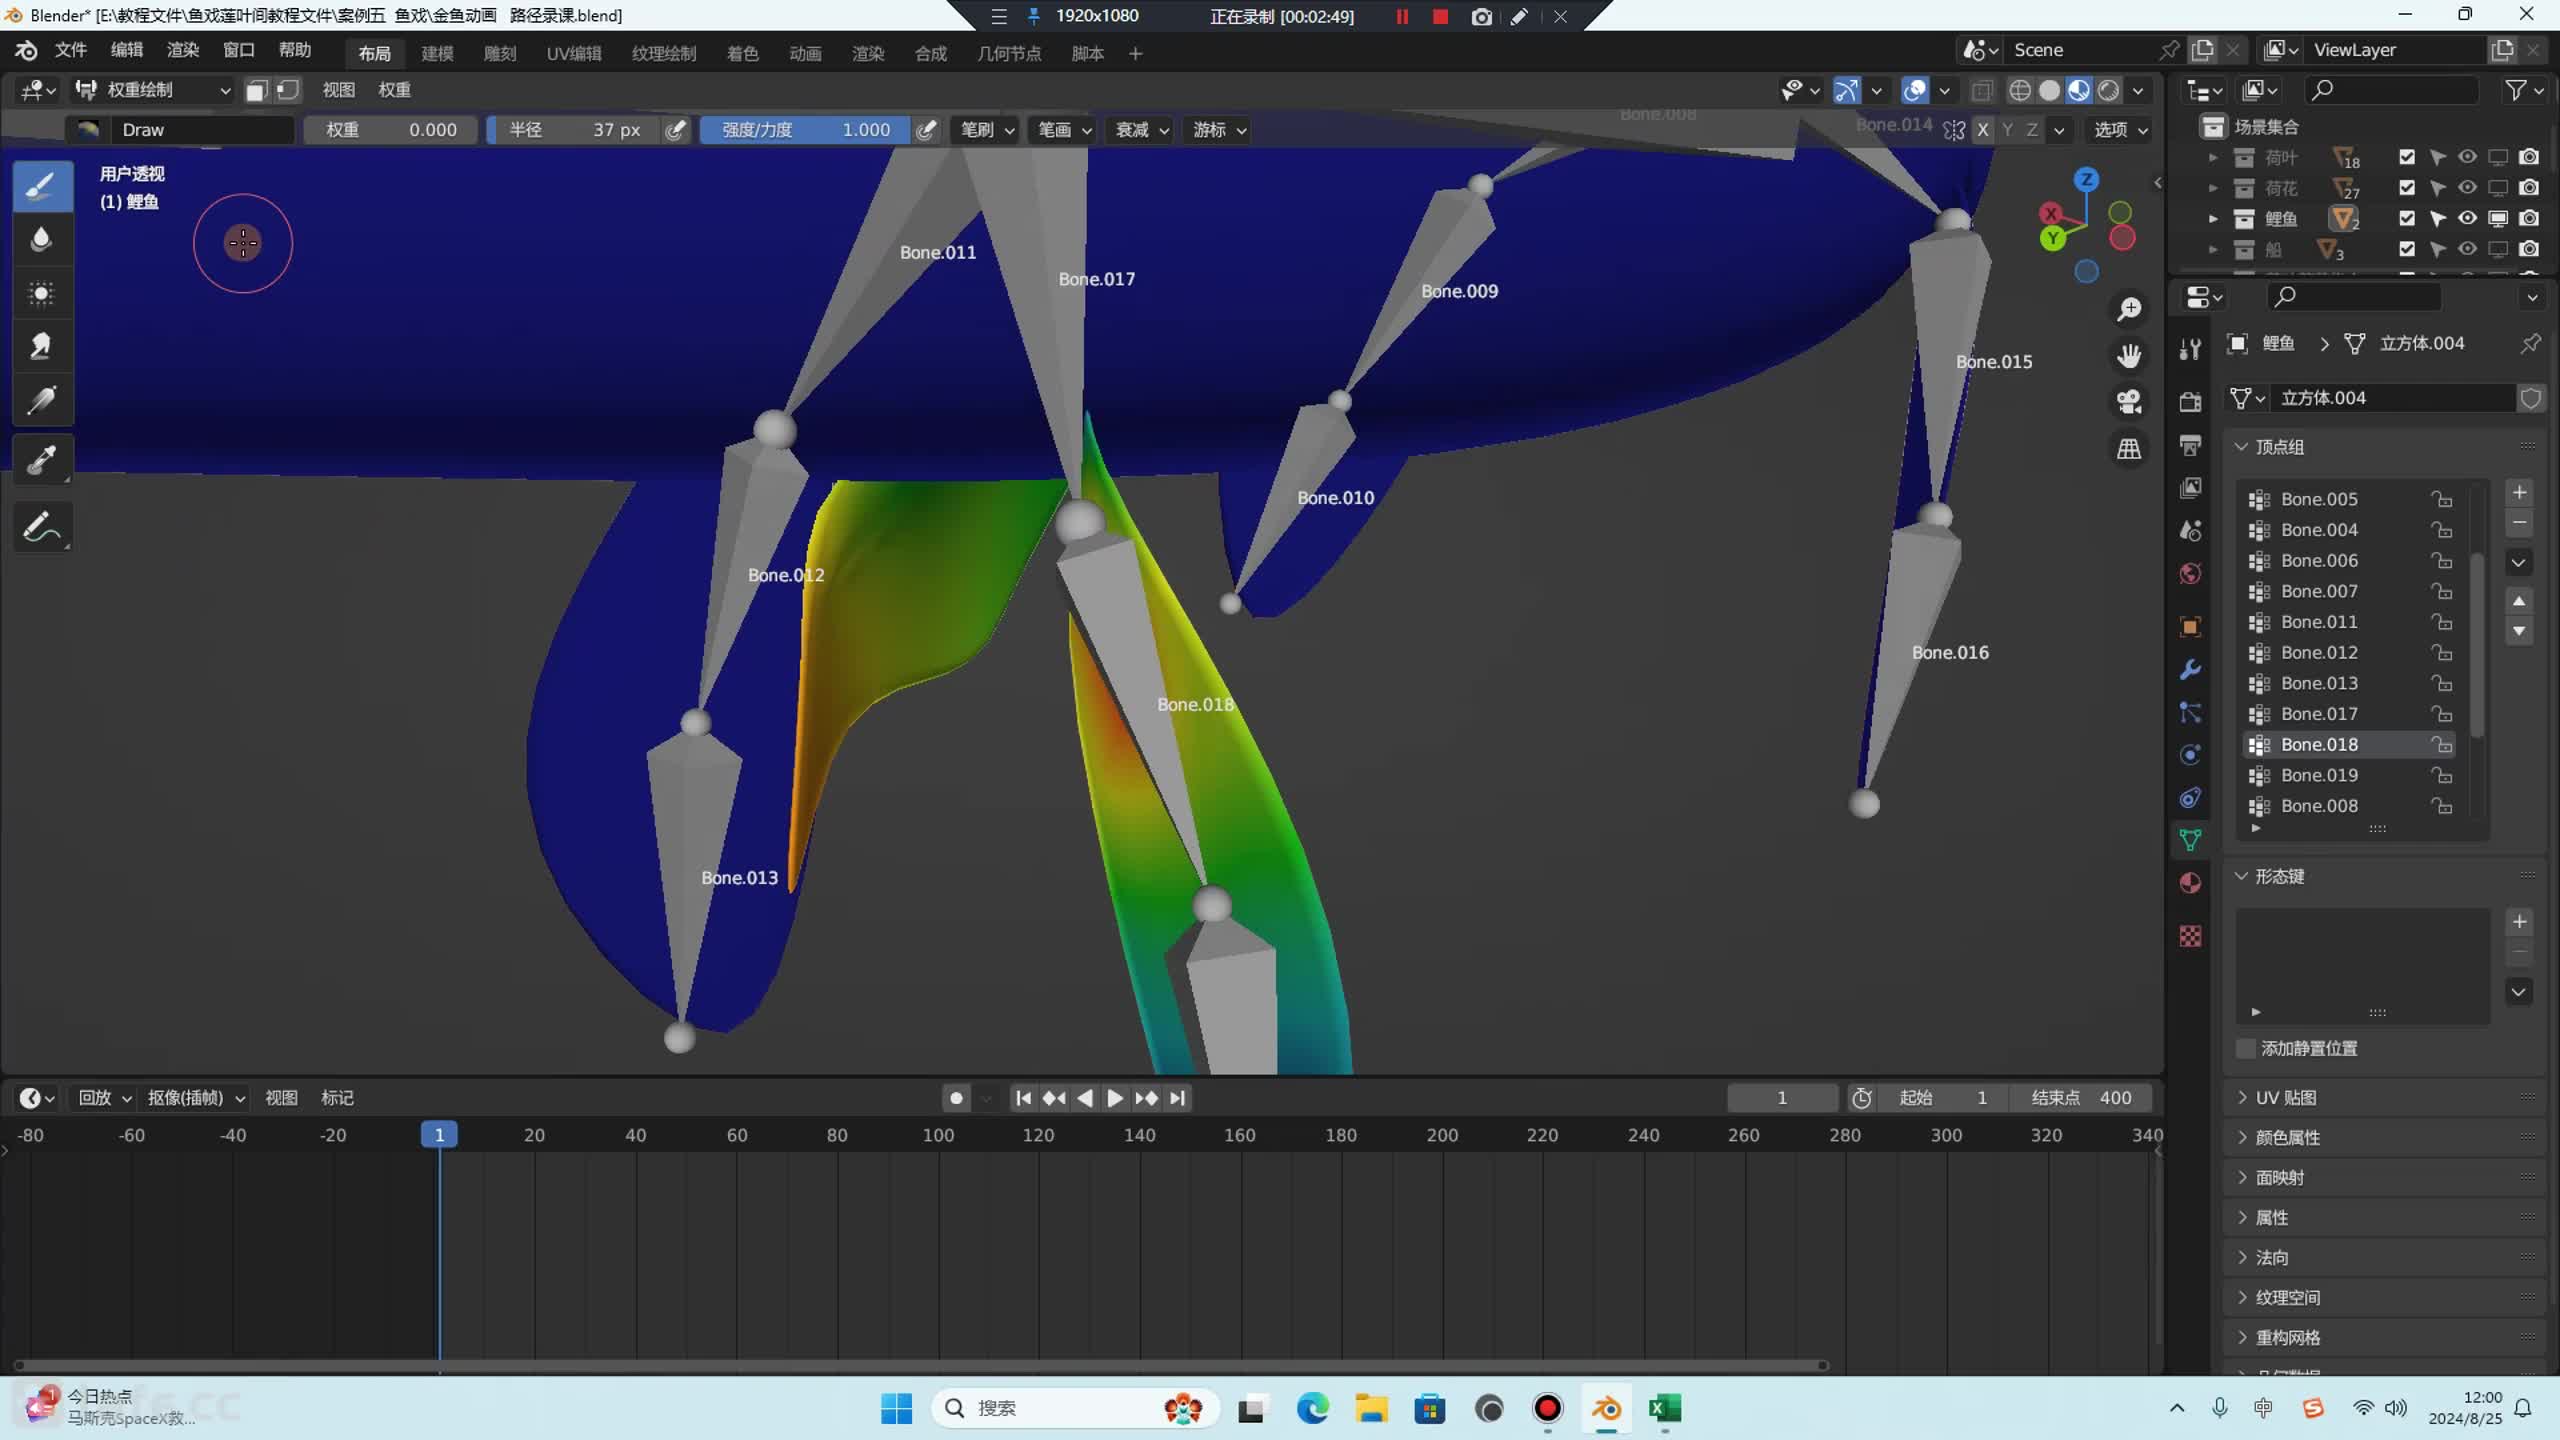
Task: Open the 衰减 falloff dropdown
Action: click(x=1141, y=130)
